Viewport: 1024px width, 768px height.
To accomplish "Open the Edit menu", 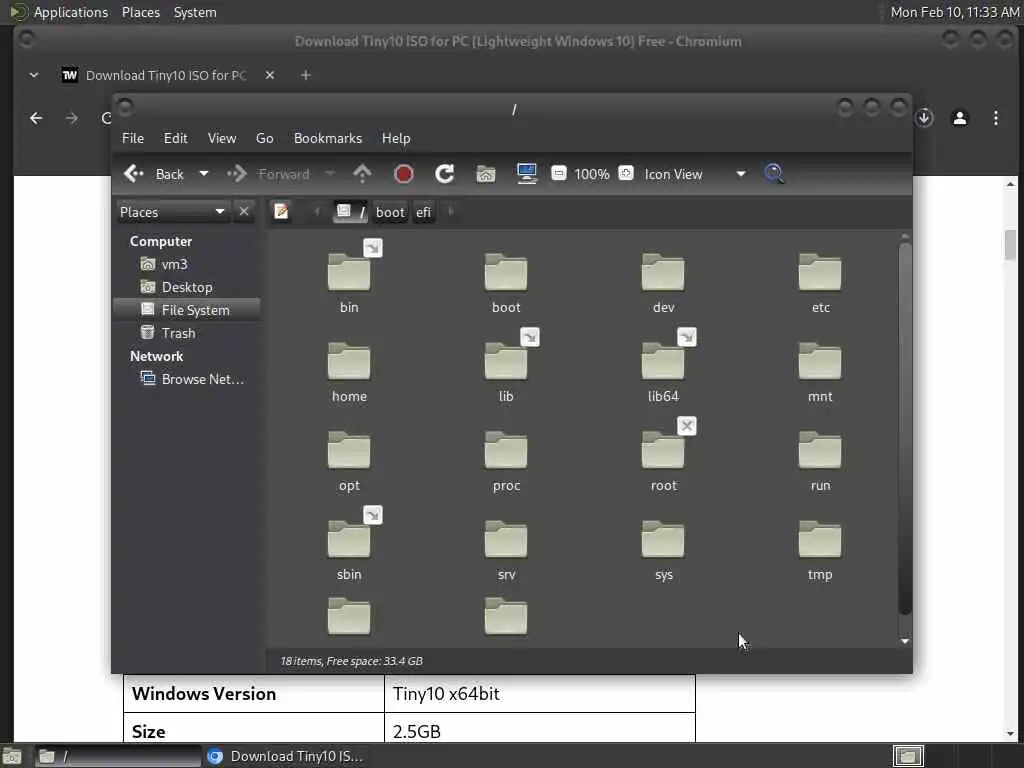I will pos(176,138).
